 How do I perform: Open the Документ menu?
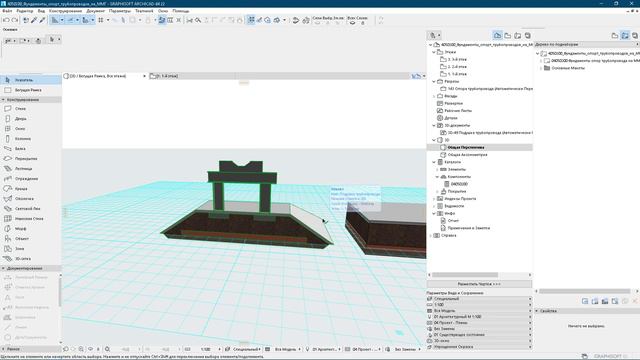coord(96,11)
